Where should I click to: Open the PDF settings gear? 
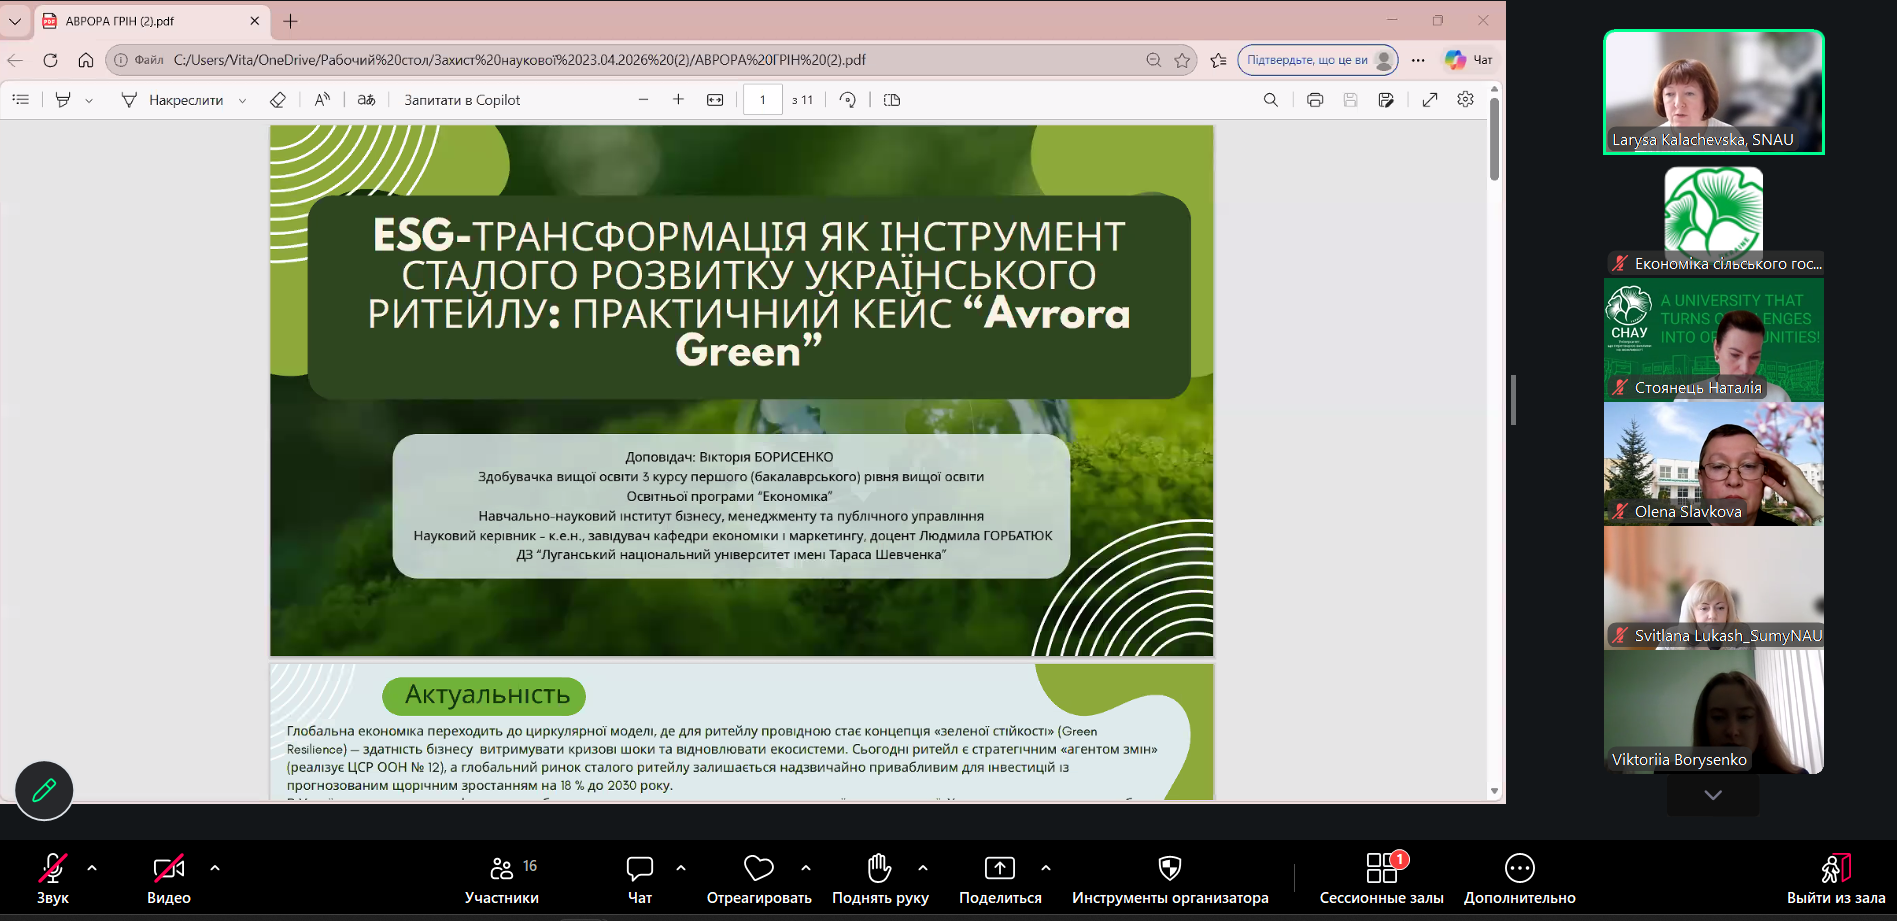[x=1466, y=100]
